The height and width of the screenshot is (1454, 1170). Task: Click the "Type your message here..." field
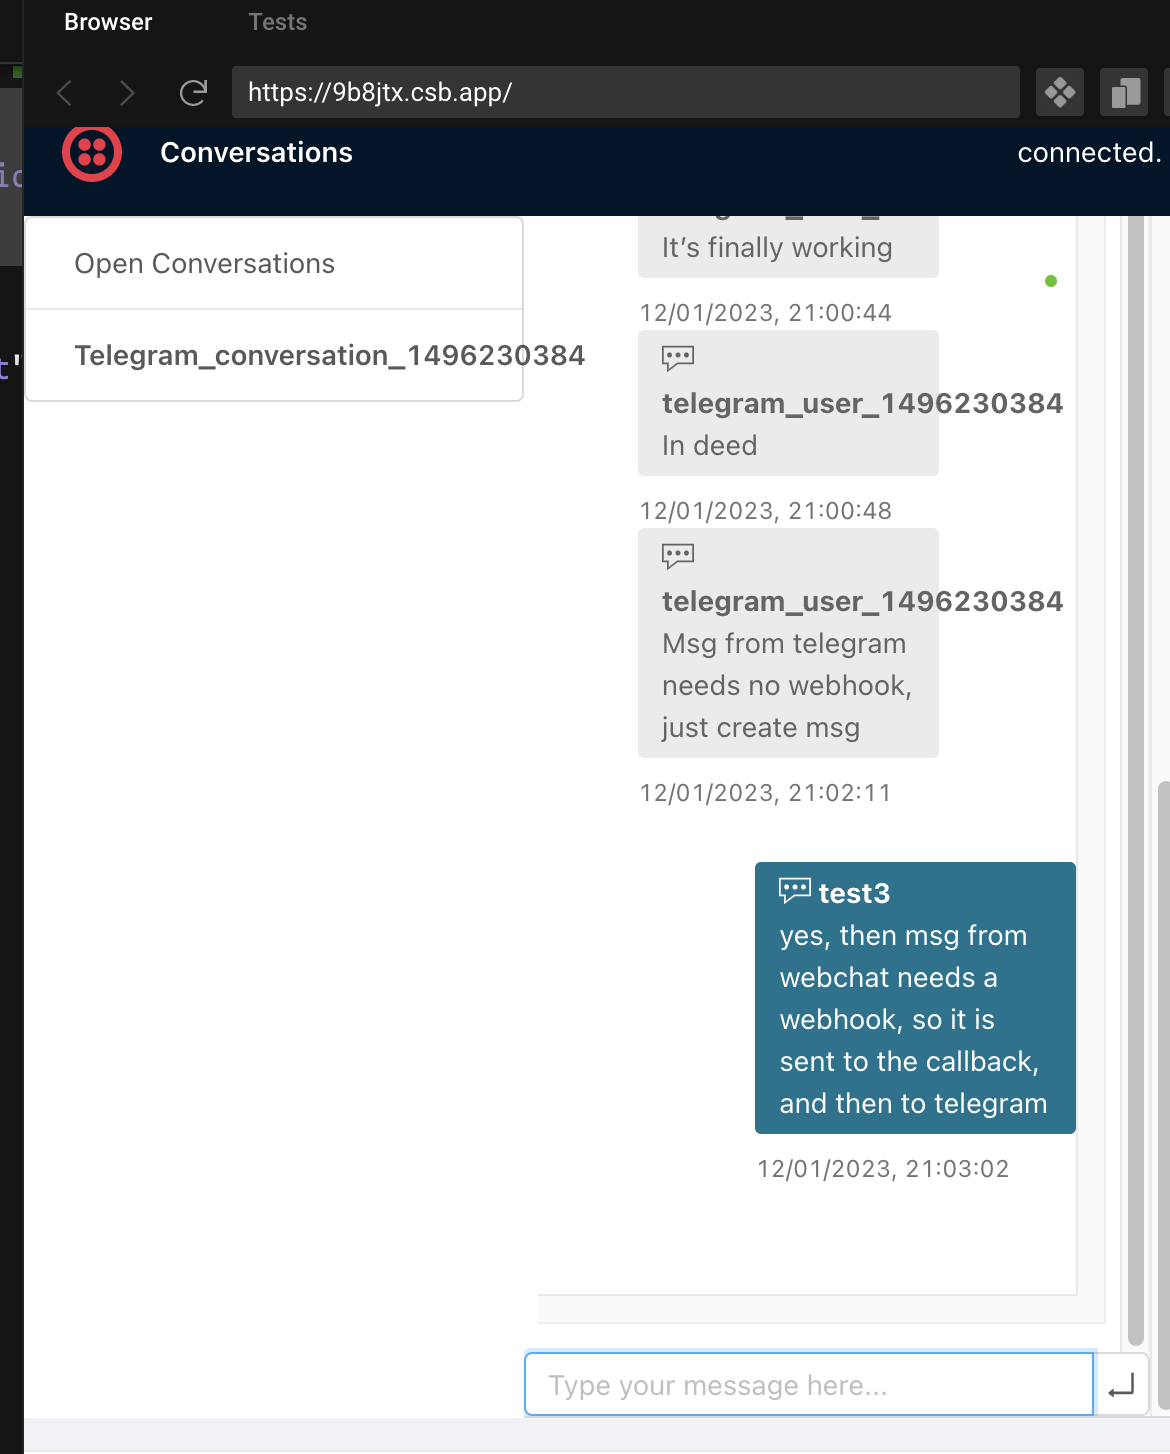point(808,1385)
